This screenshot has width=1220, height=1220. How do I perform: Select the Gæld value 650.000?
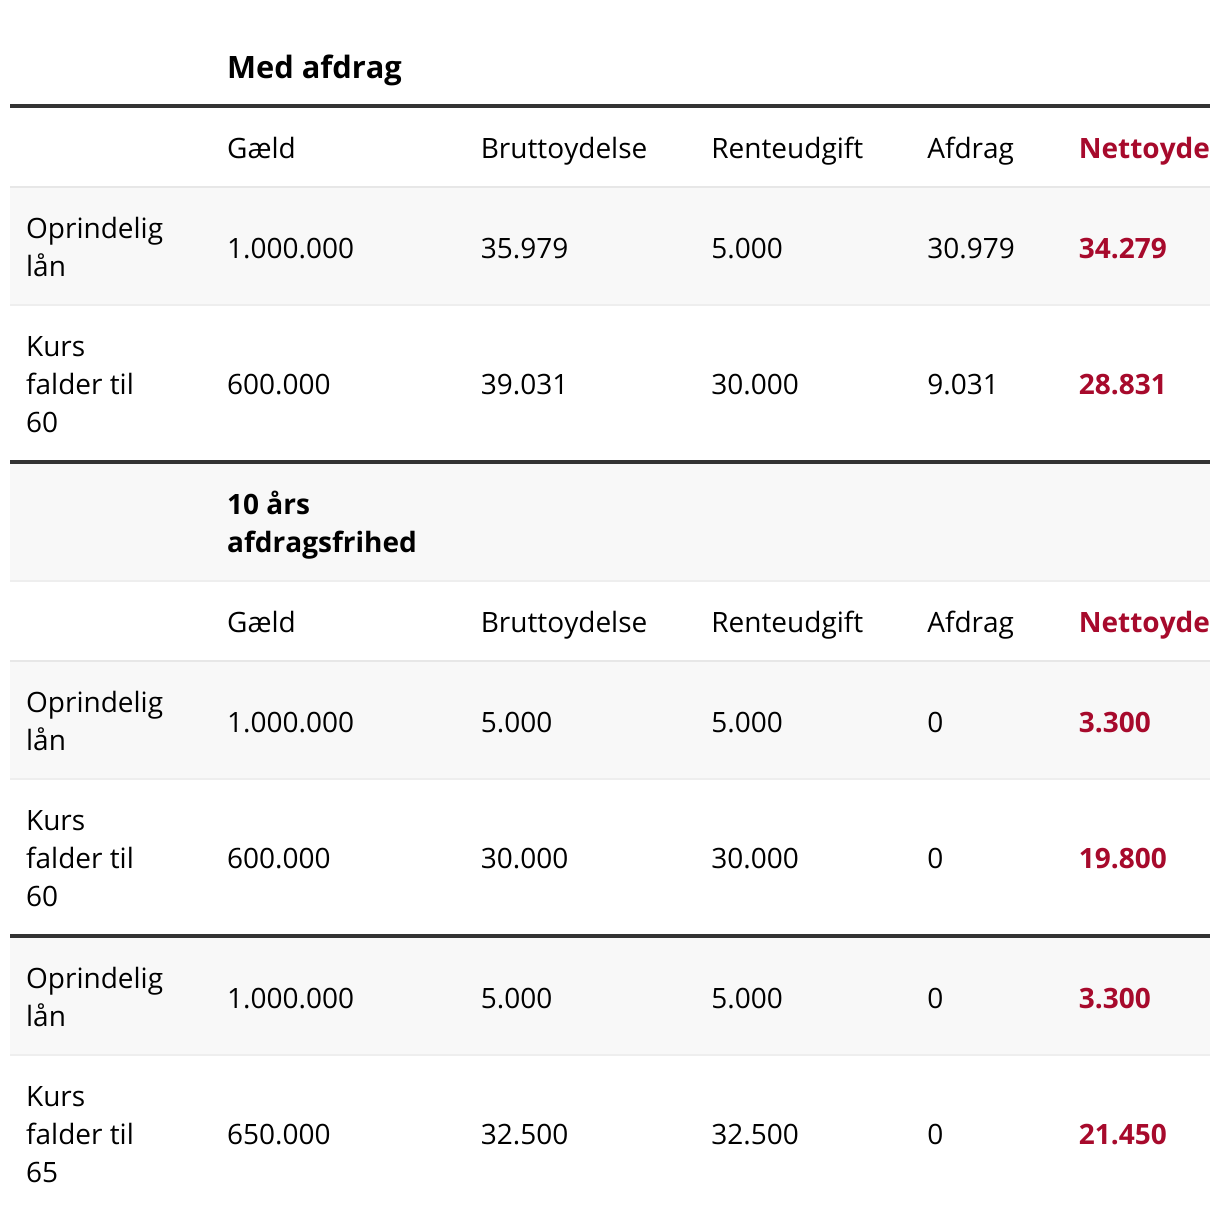coord(278,1134)
